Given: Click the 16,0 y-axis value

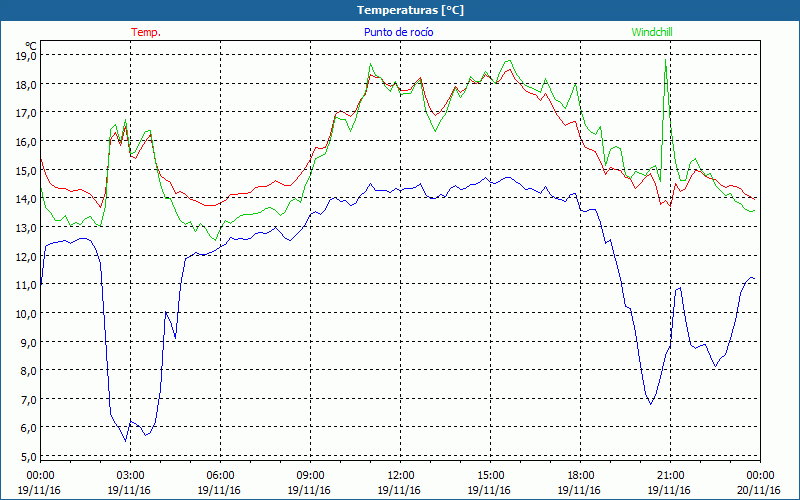Looking at the screenshot, I should (x=26, y=141).
